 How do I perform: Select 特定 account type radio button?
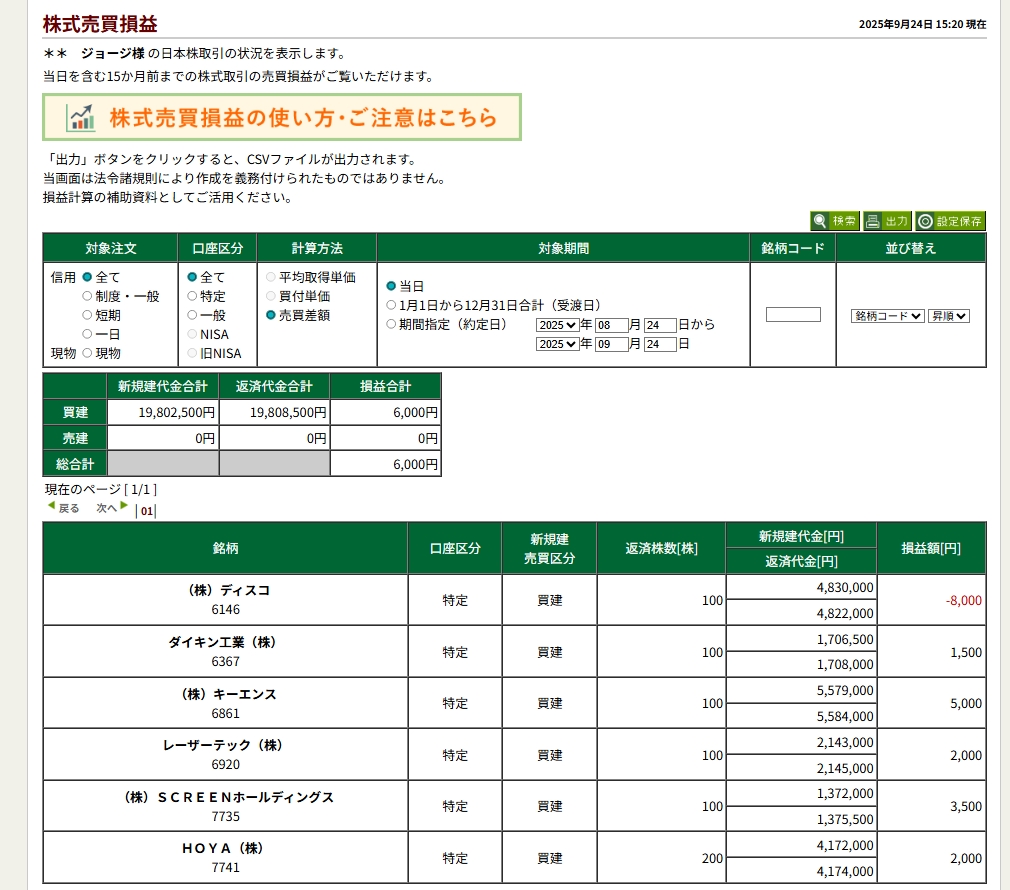[192, 296]
